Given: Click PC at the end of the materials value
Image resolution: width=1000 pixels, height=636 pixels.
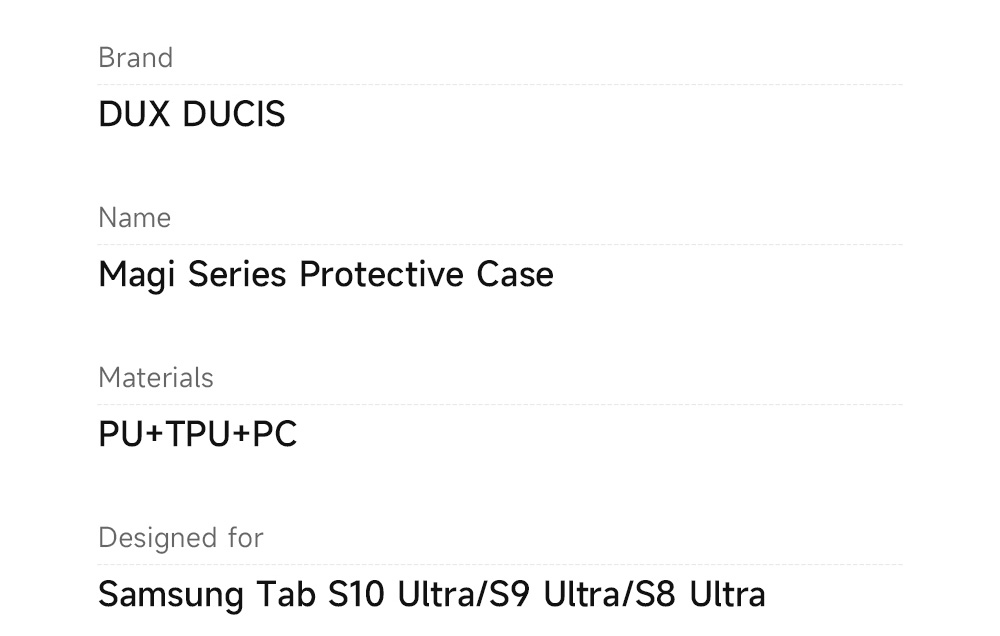Looking at the screenshot, I should pyautogui.click(x=274, y=435).
